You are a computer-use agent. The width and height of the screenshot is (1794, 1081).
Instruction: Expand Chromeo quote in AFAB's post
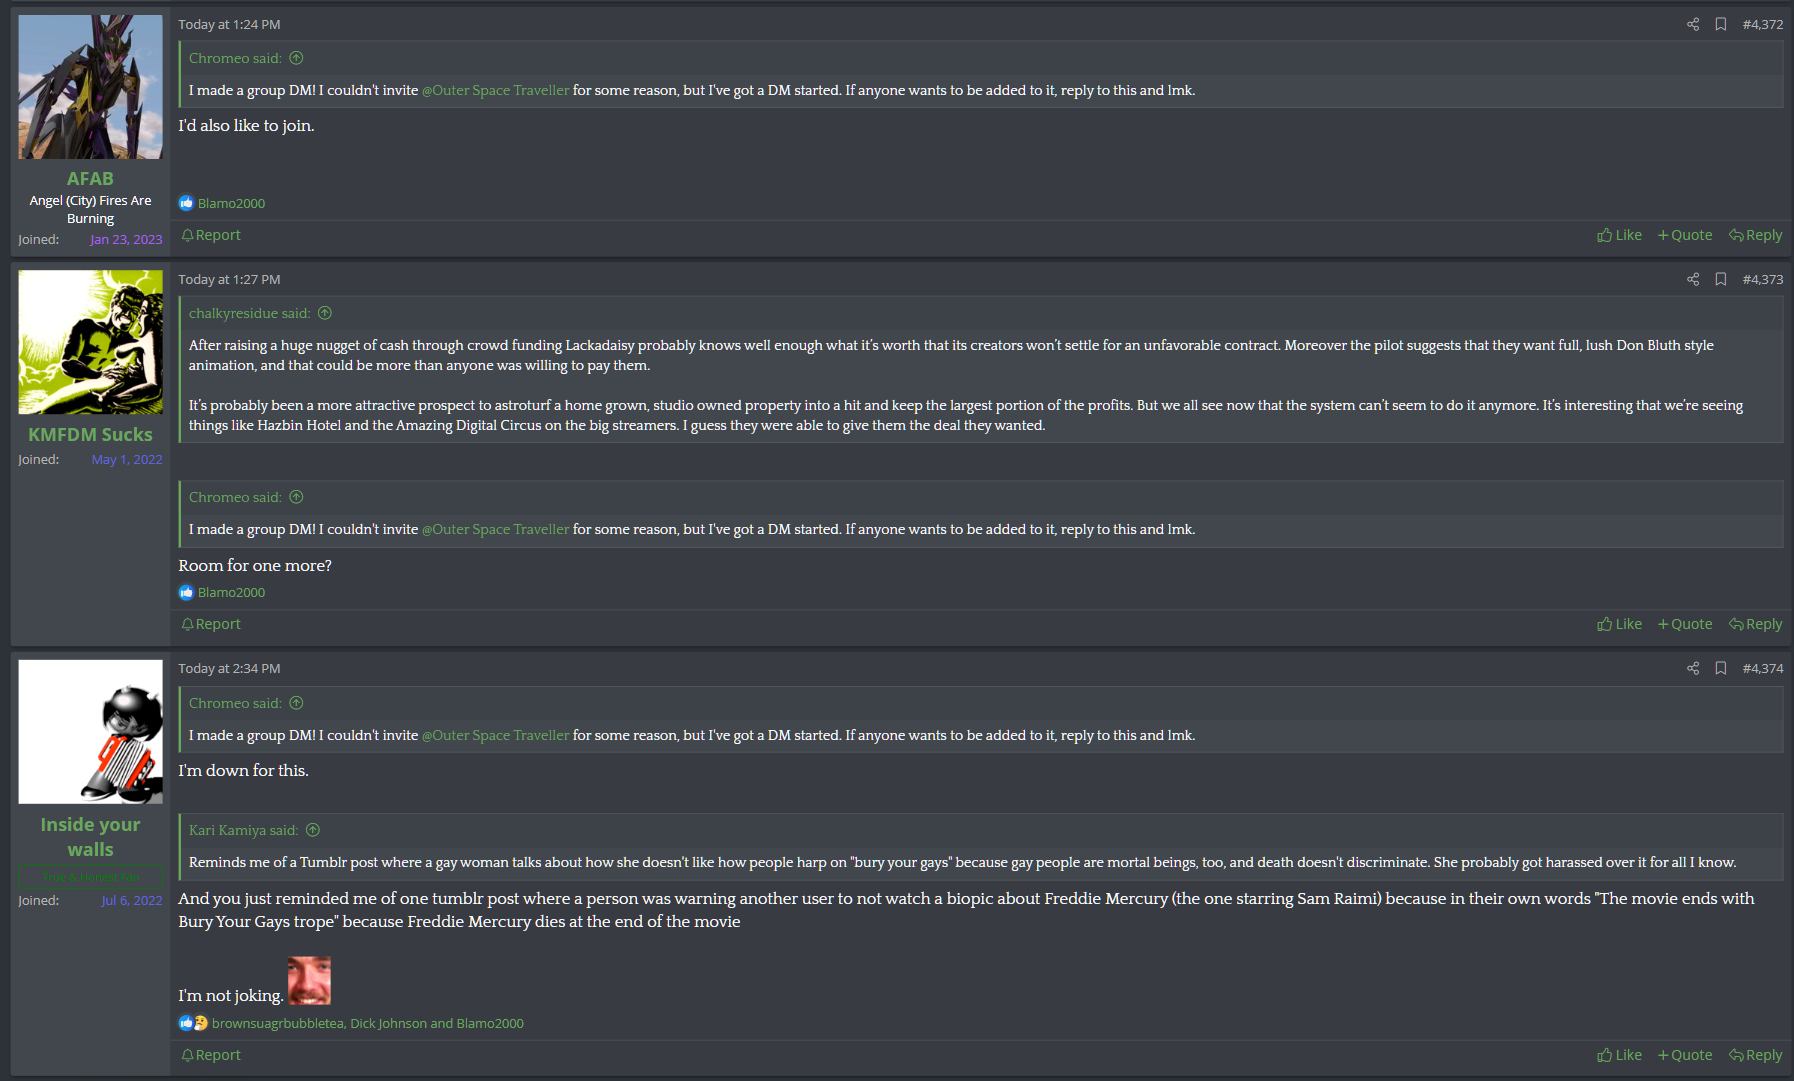(x=296, y=59)
